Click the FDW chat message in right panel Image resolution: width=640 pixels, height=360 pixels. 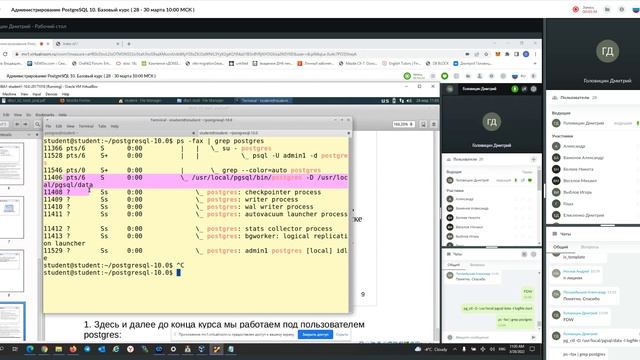tap(568, 320)
